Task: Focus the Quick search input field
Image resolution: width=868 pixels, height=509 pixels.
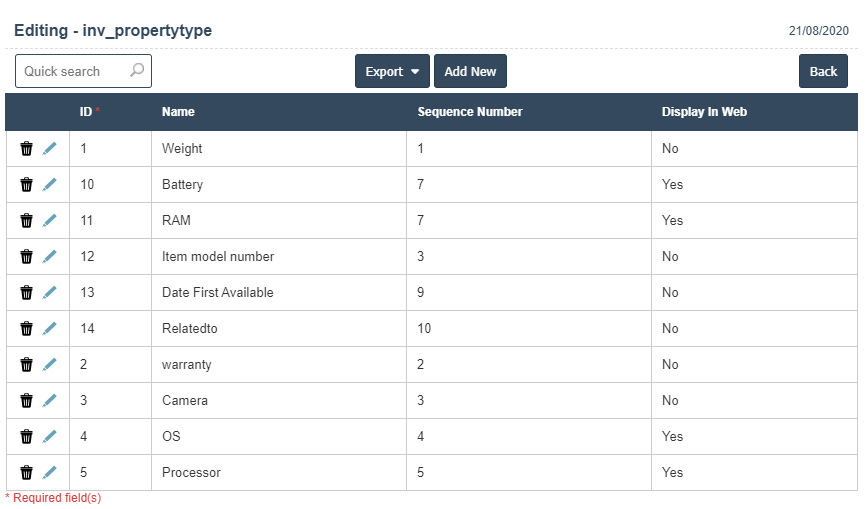Action: (70, 72)
